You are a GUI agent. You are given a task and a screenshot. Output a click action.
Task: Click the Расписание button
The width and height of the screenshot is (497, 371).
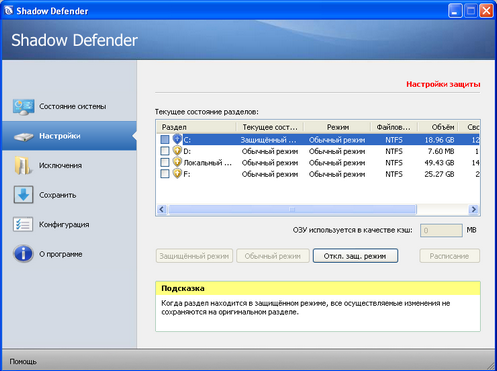click(449, 256)
